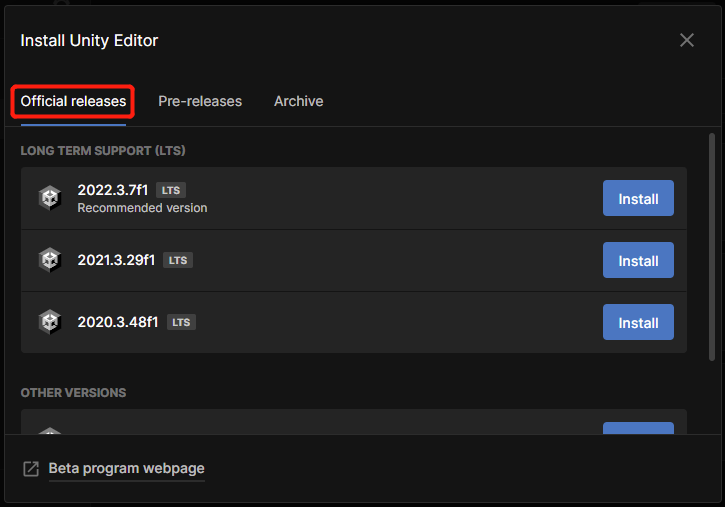Close the Install Unity Editor dialog
The height and width of the screenshot is (507, 725).
coord(687,40)
